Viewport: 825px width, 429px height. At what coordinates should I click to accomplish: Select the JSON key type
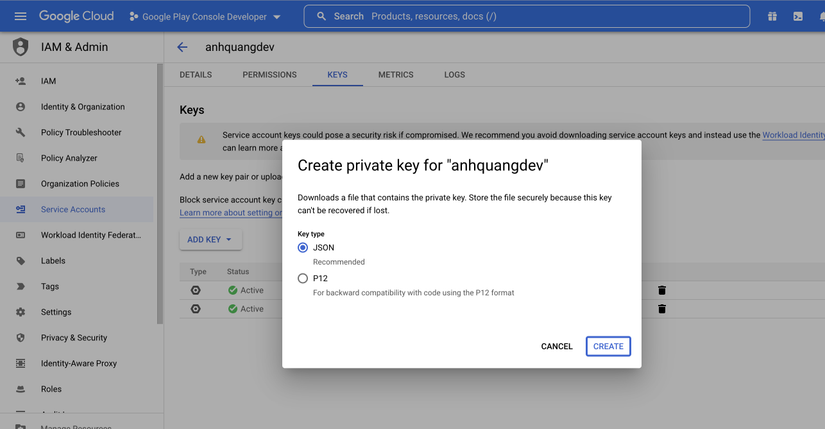[303, 247]
